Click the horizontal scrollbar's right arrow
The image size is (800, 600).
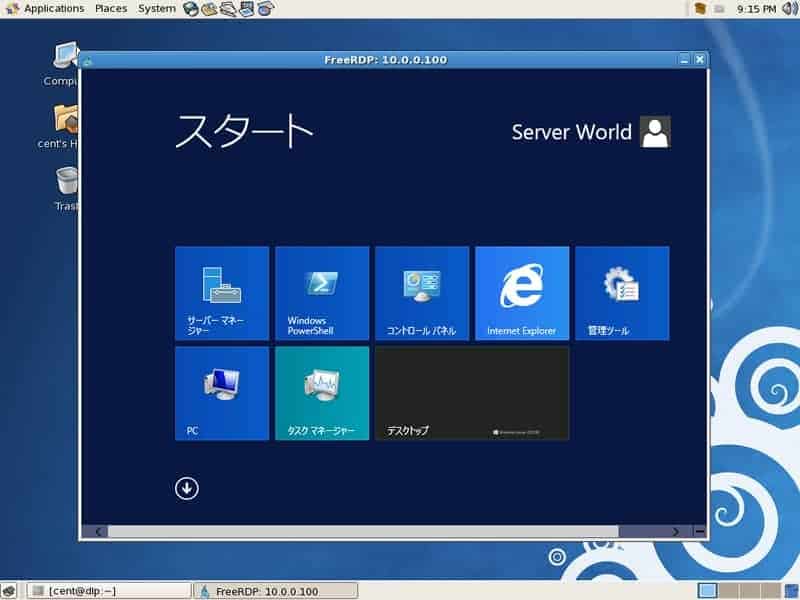676,532
